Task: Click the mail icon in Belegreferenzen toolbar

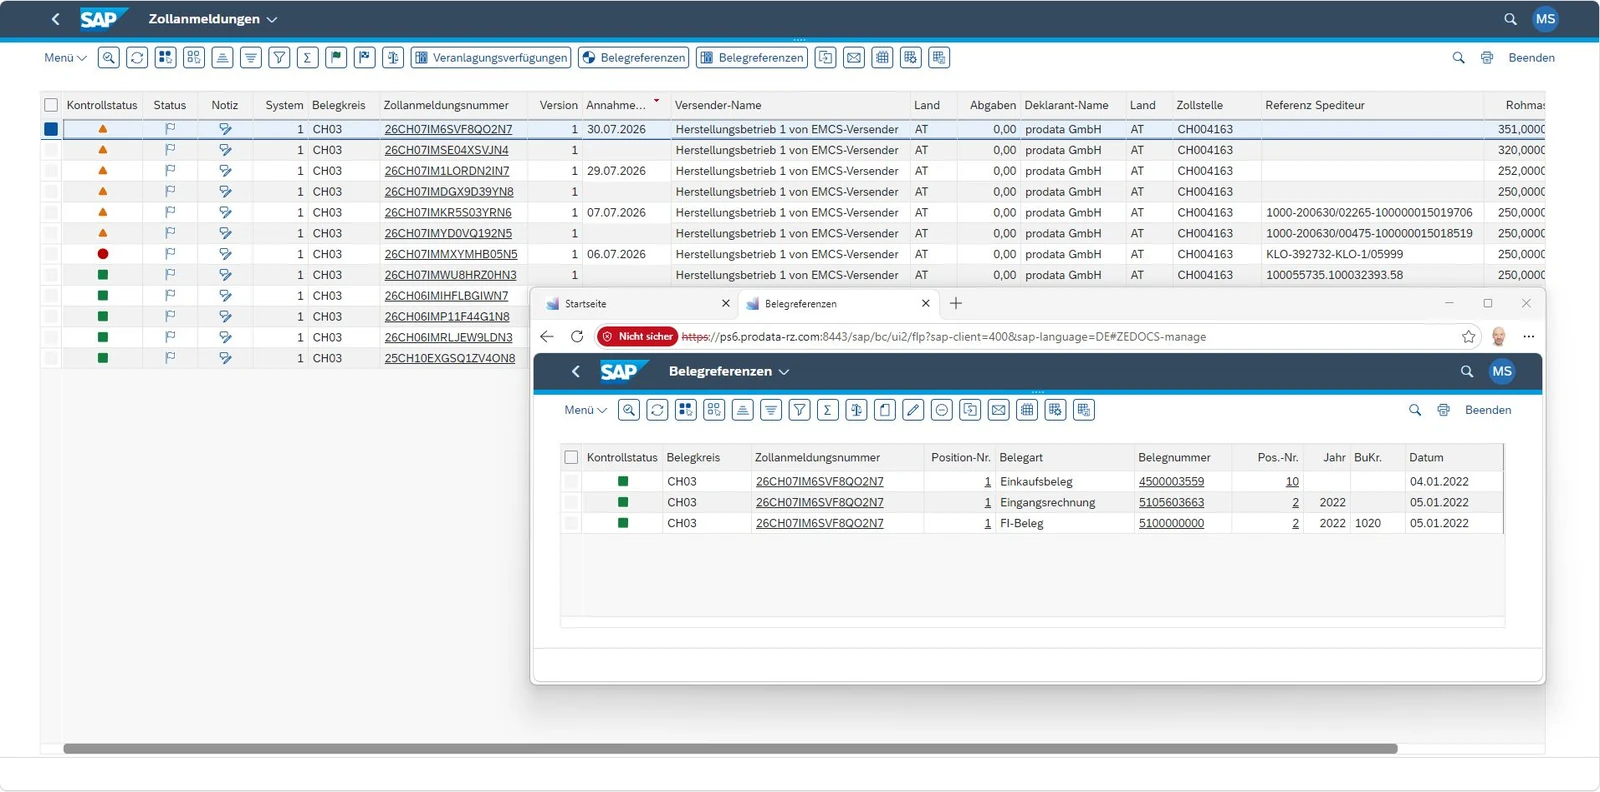Action: [x=998, y=410]
